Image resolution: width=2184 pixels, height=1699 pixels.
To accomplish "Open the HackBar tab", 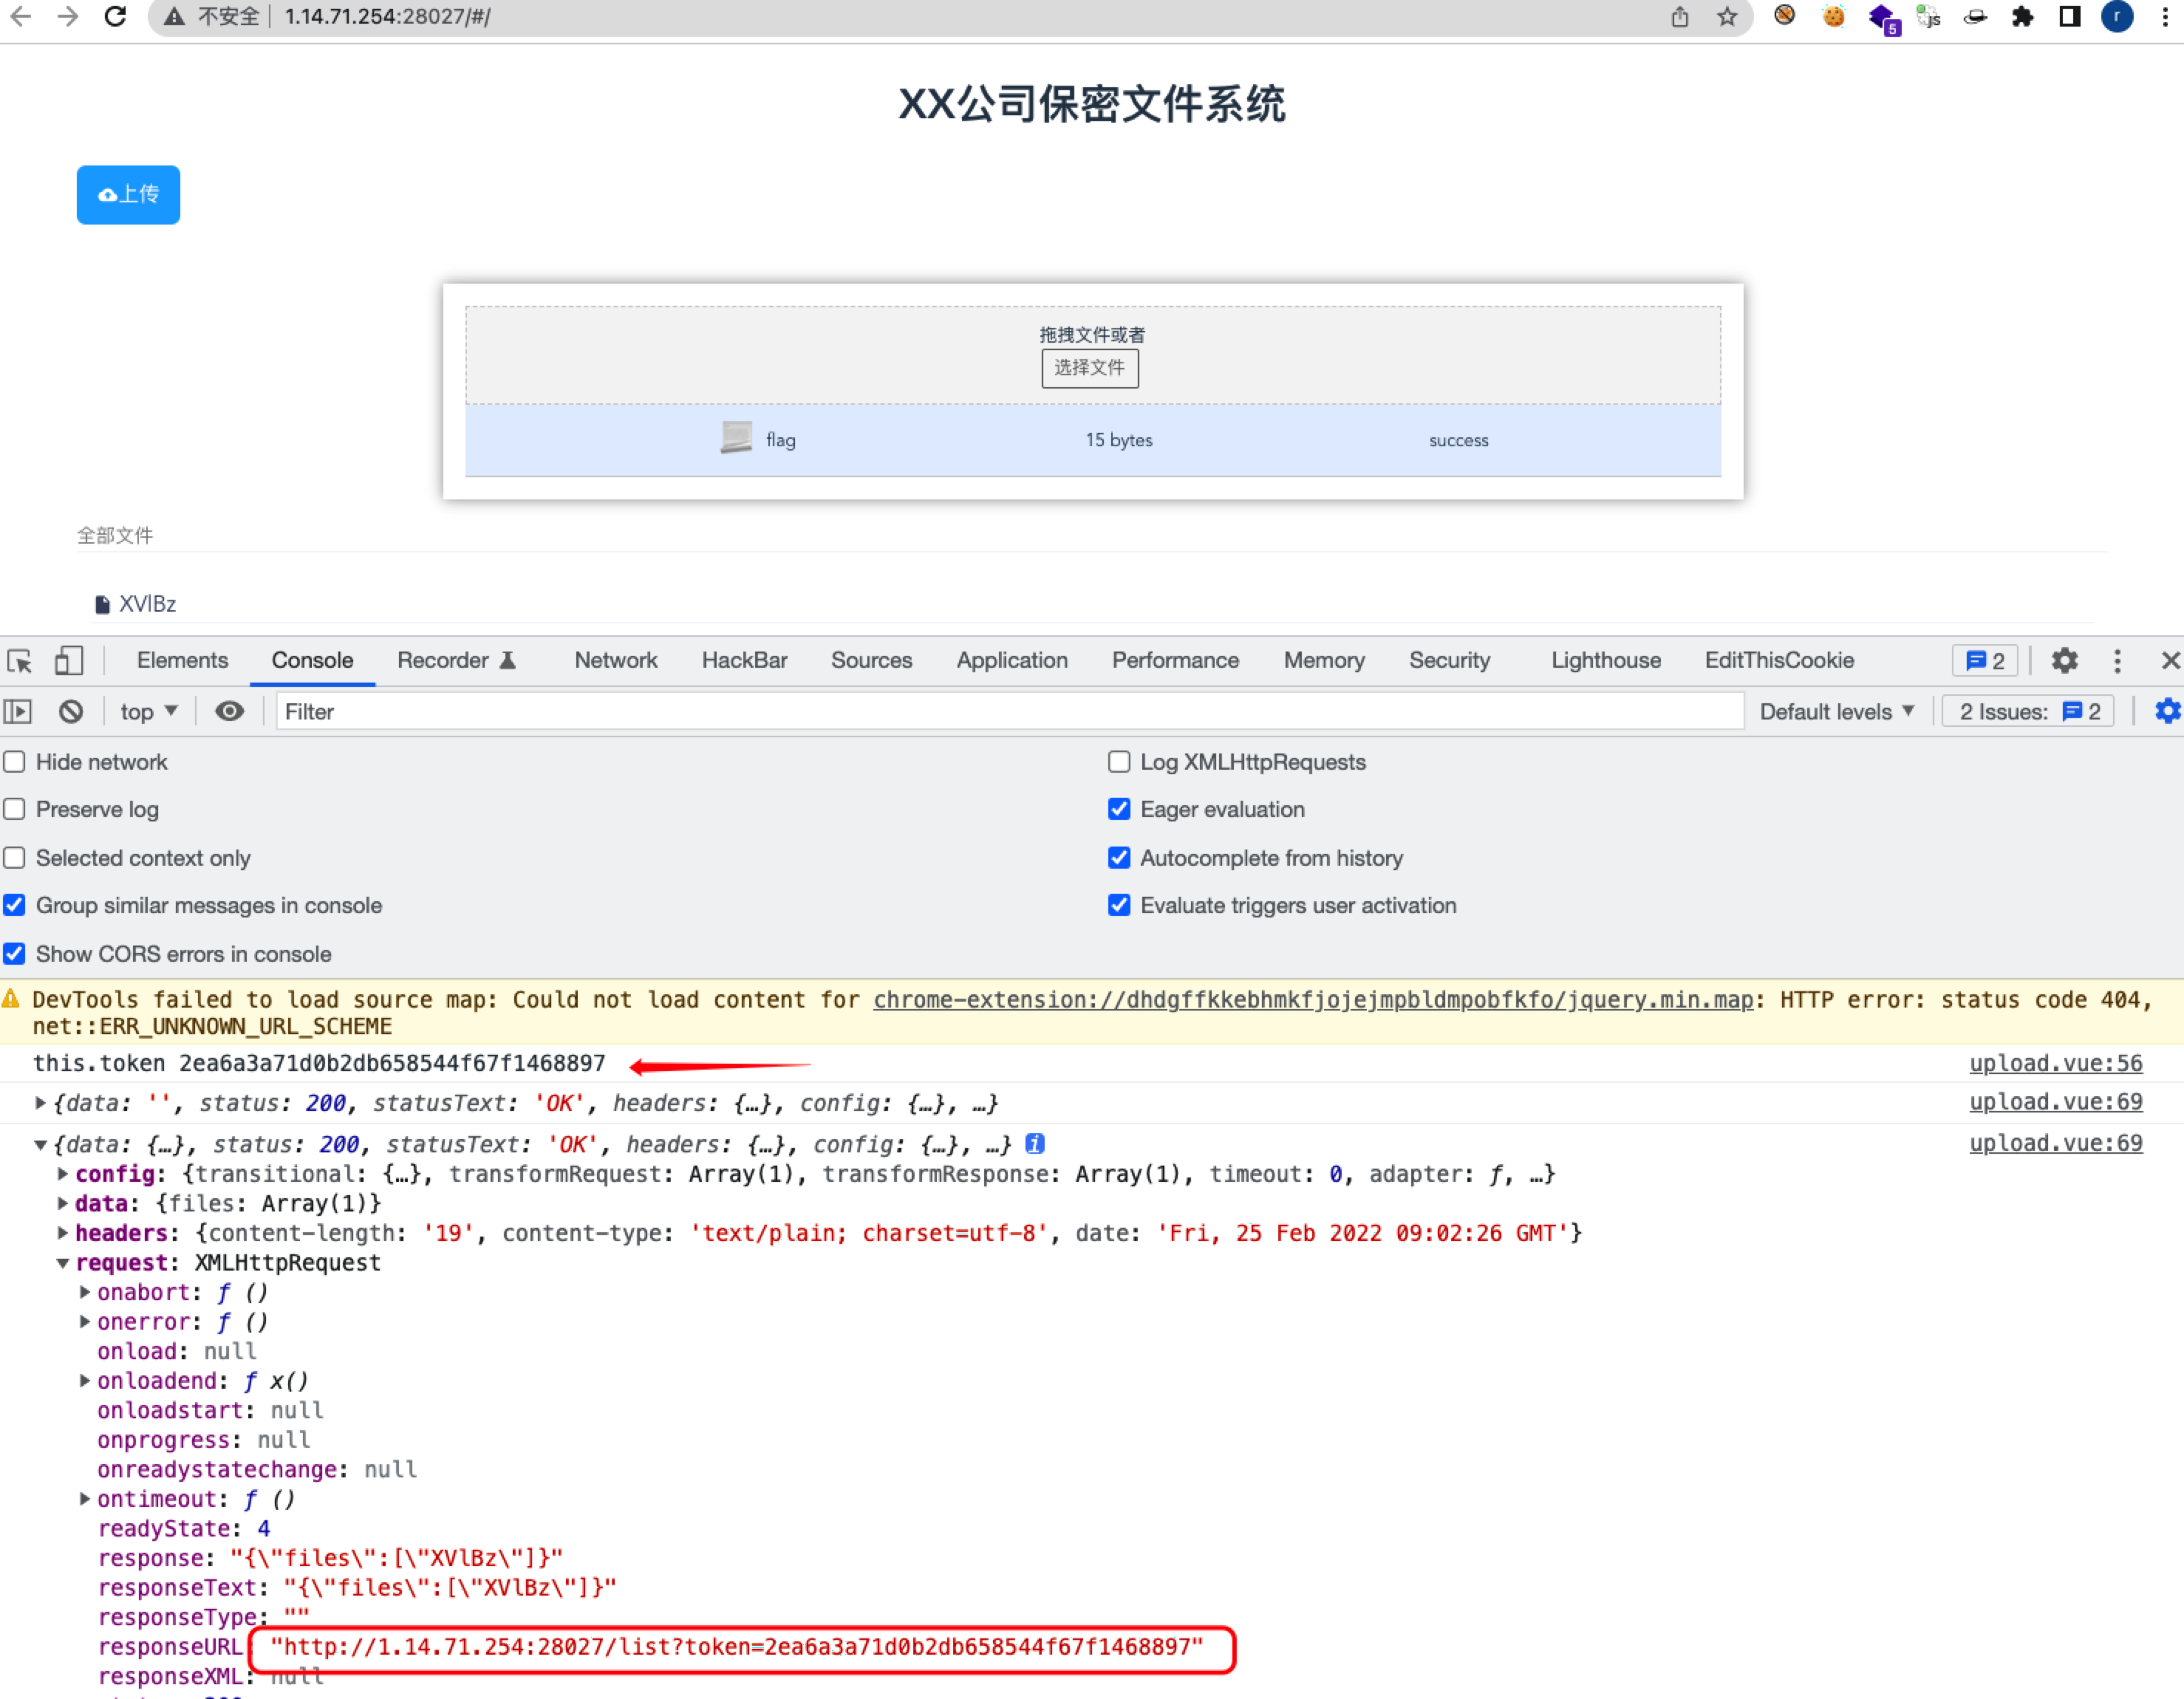I will [744, 660].
